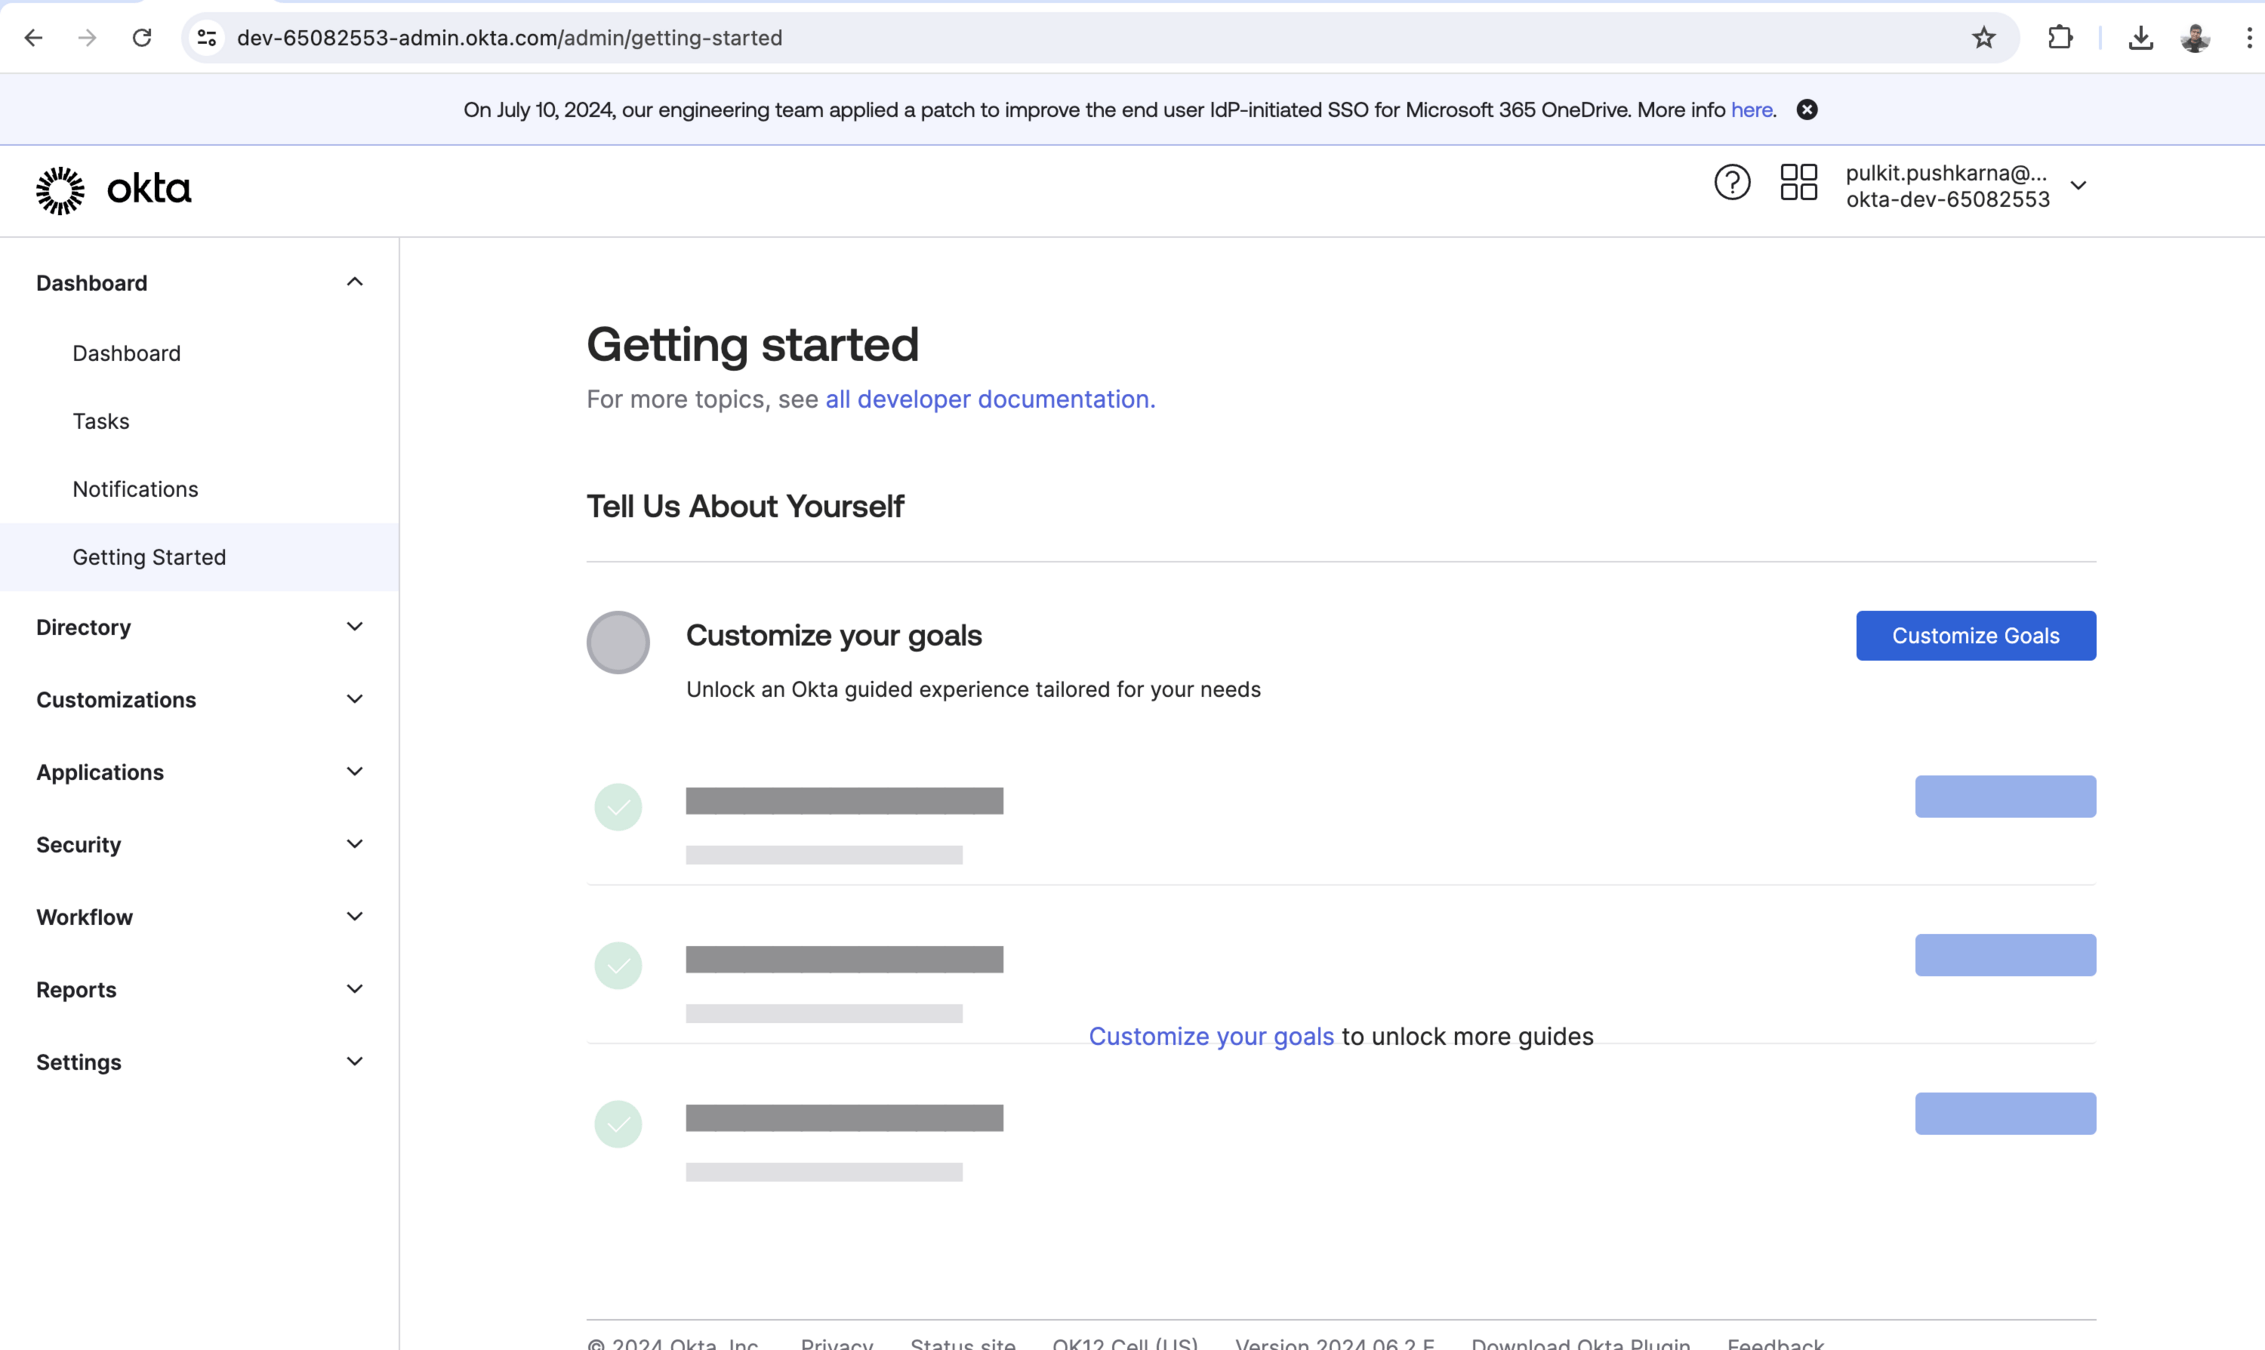
Task: Open the browser downloads icon
Action: pyautogui.click(x=2140, y=38)
